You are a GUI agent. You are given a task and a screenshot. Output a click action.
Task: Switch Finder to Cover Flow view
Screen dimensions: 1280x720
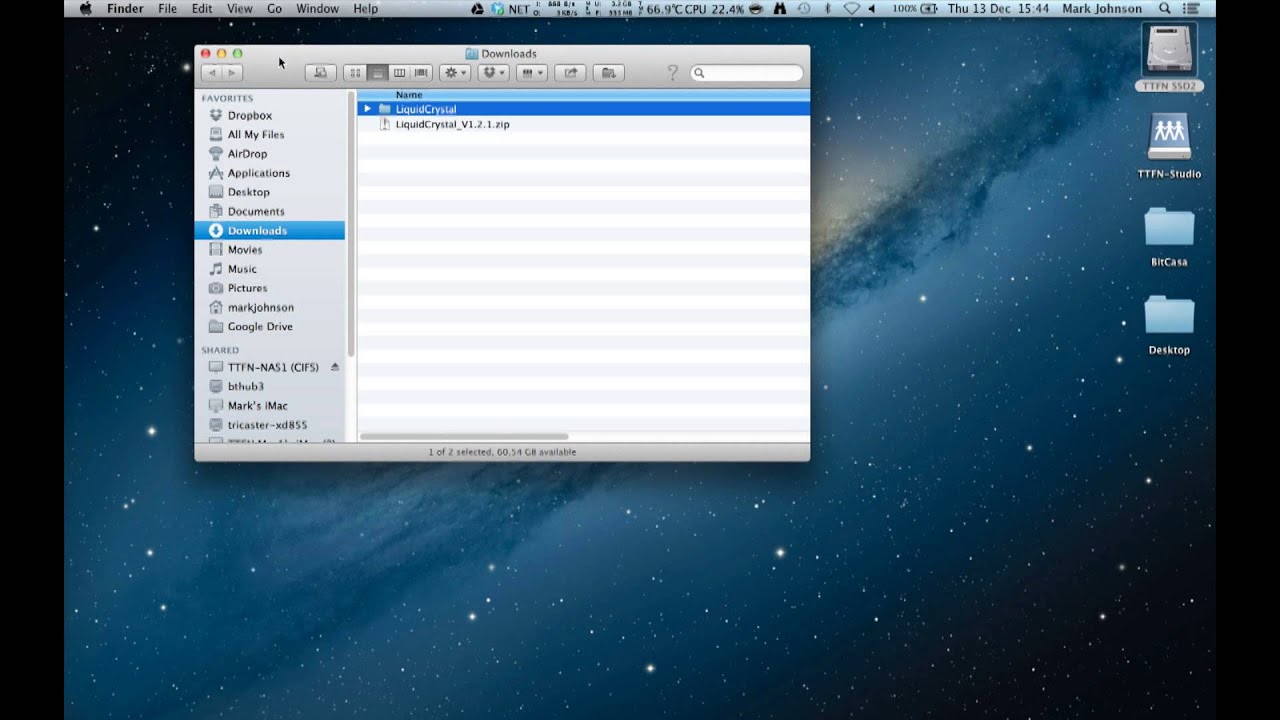click(421, 73)
